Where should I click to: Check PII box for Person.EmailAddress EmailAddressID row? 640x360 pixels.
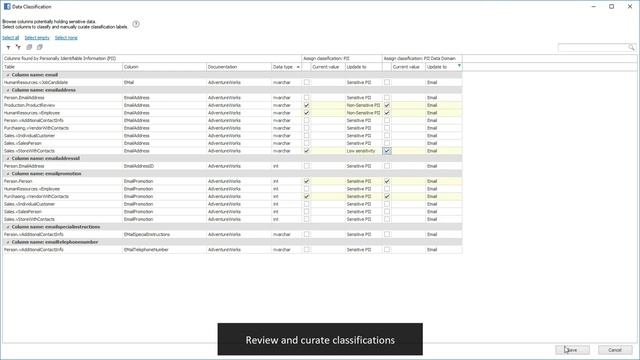pyautogui.click(x=307, y=166)
